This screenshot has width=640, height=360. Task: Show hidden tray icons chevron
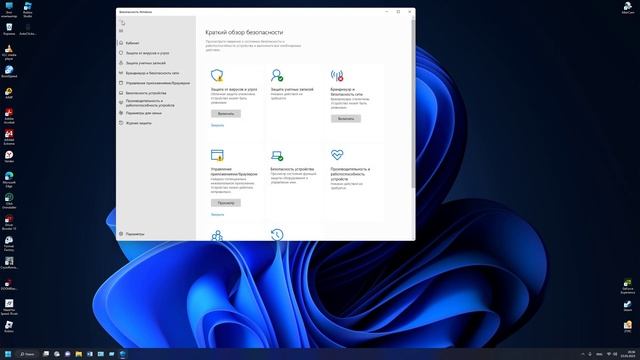583,354
